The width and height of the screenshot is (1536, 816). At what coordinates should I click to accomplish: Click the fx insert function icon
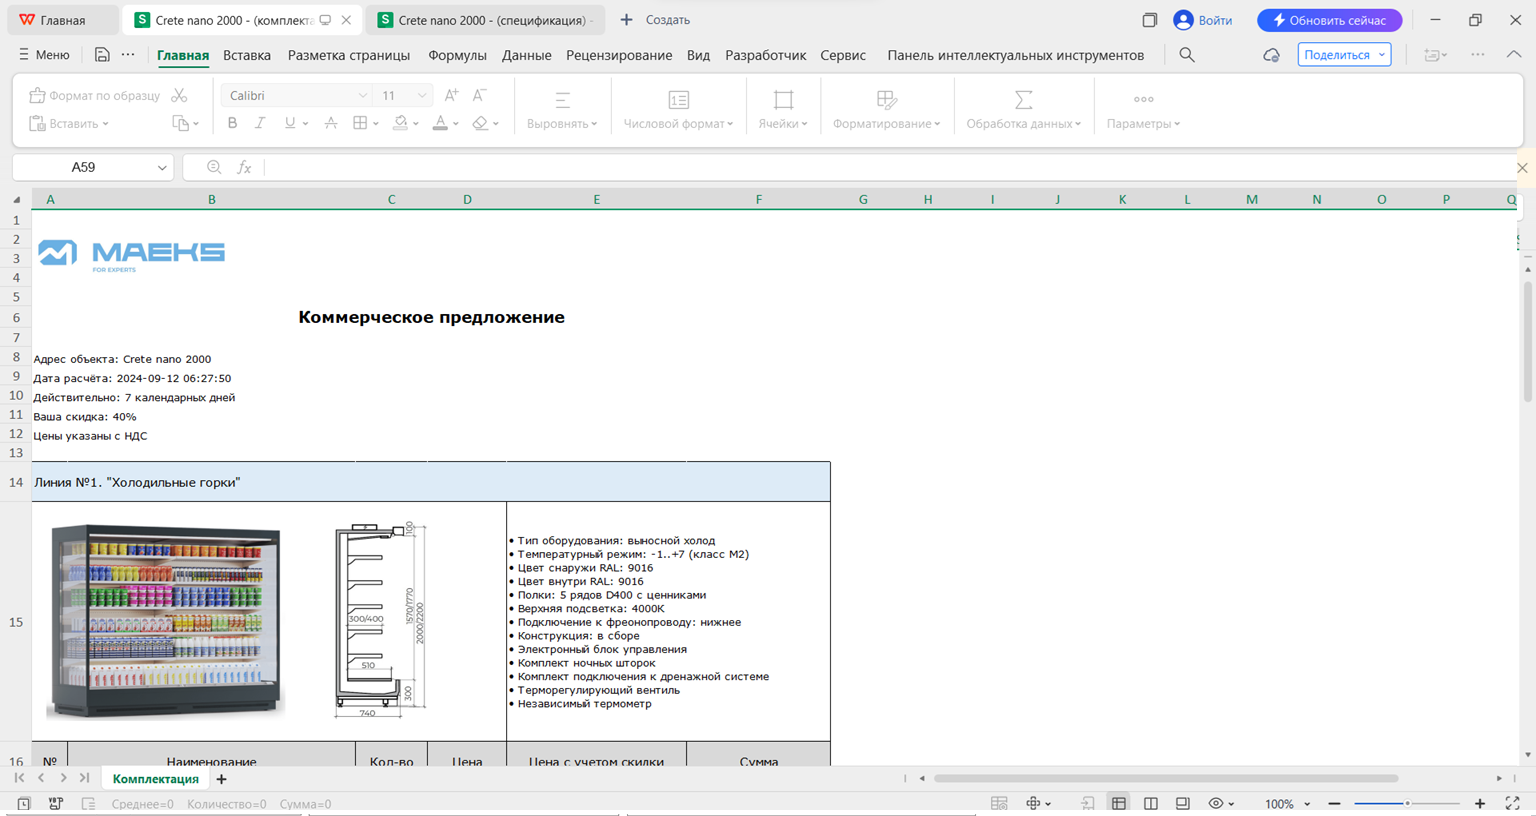244,167
